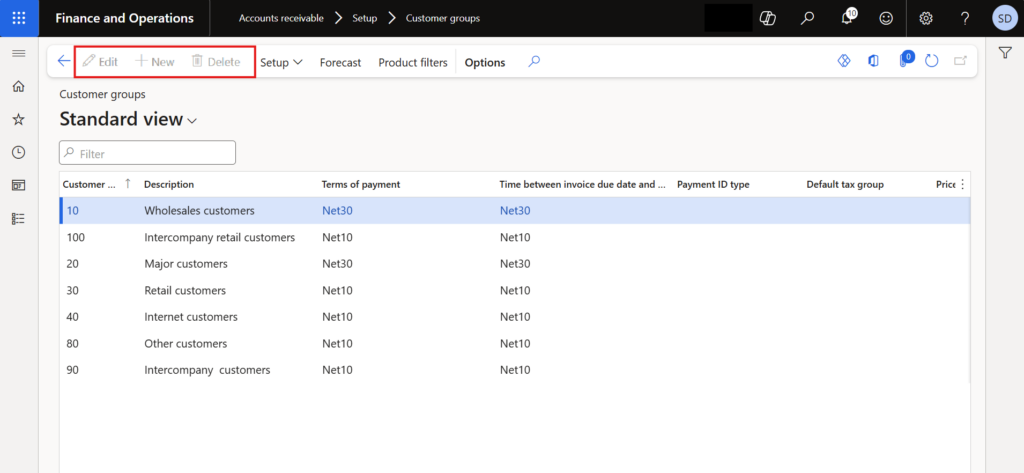Image resolution: width=1024 pixels, height=473 pixels.
Task: Open the Forecast menu item
Action: click(340, 62)
